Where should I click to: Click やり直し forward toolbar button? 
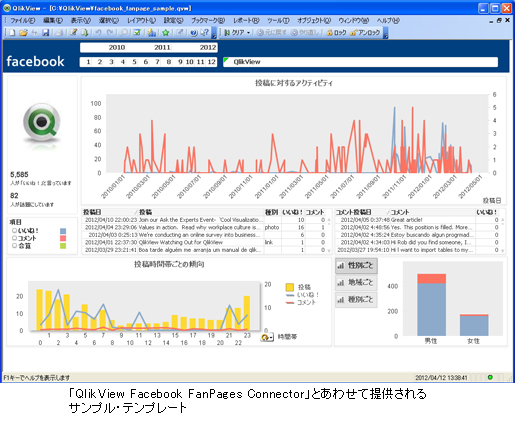coord(305,32)
